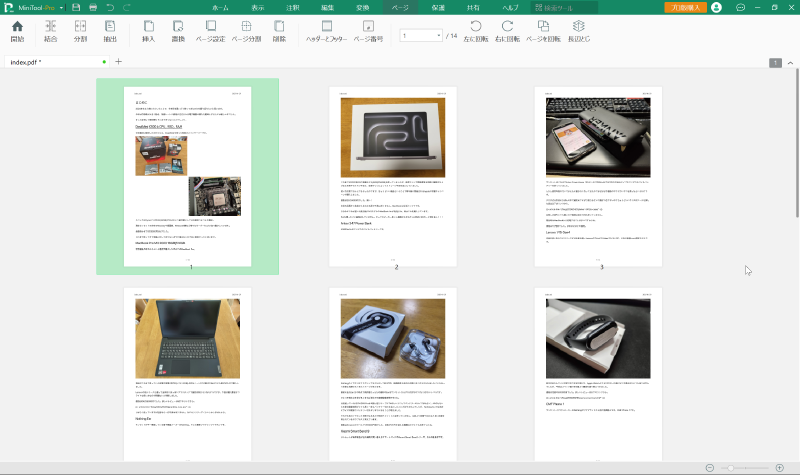This screenshot has width=800, height=475.
Task: Click the save icon in title bar
Action: pyautogui.click(x=76, y=7)
